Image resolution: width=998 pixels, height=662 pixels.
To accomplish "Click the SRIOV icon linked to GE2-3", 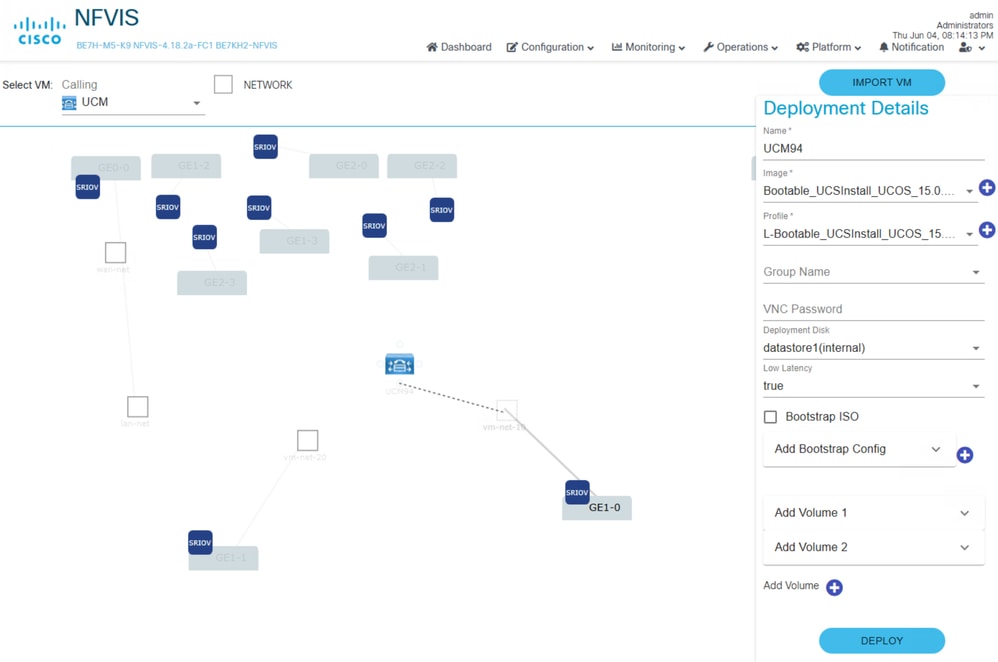I will (x=204, y=237).
